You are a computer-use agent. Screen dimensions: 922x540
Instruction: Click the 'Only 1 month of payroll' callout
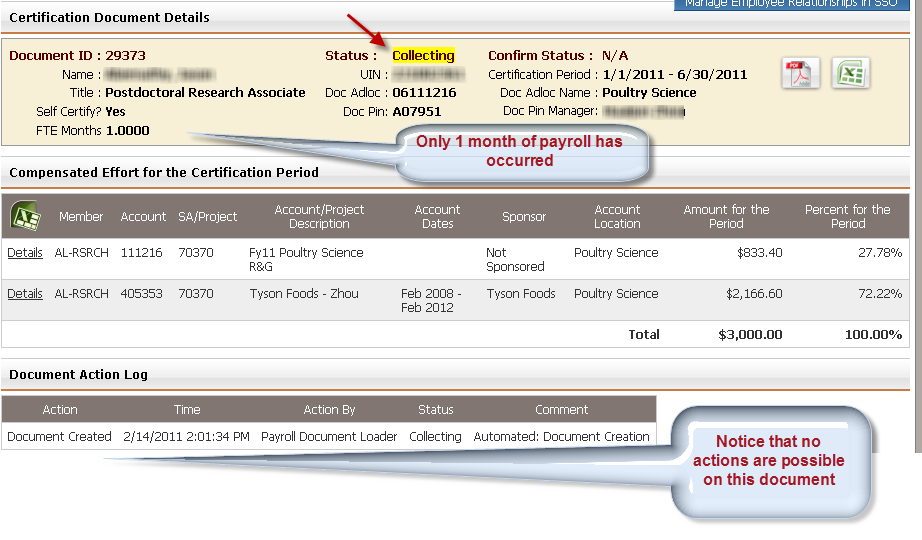click(519, 151)
